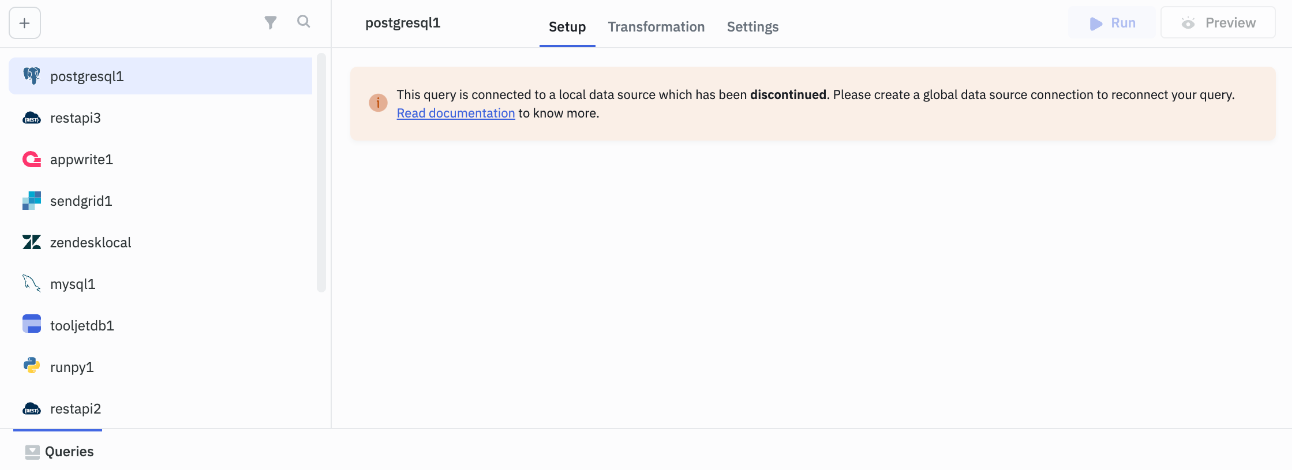Click the Appwrite icon next to appwrite1
Image resolution: width=1292 pixels, height=470 pixels.
(x=31, y=159)
